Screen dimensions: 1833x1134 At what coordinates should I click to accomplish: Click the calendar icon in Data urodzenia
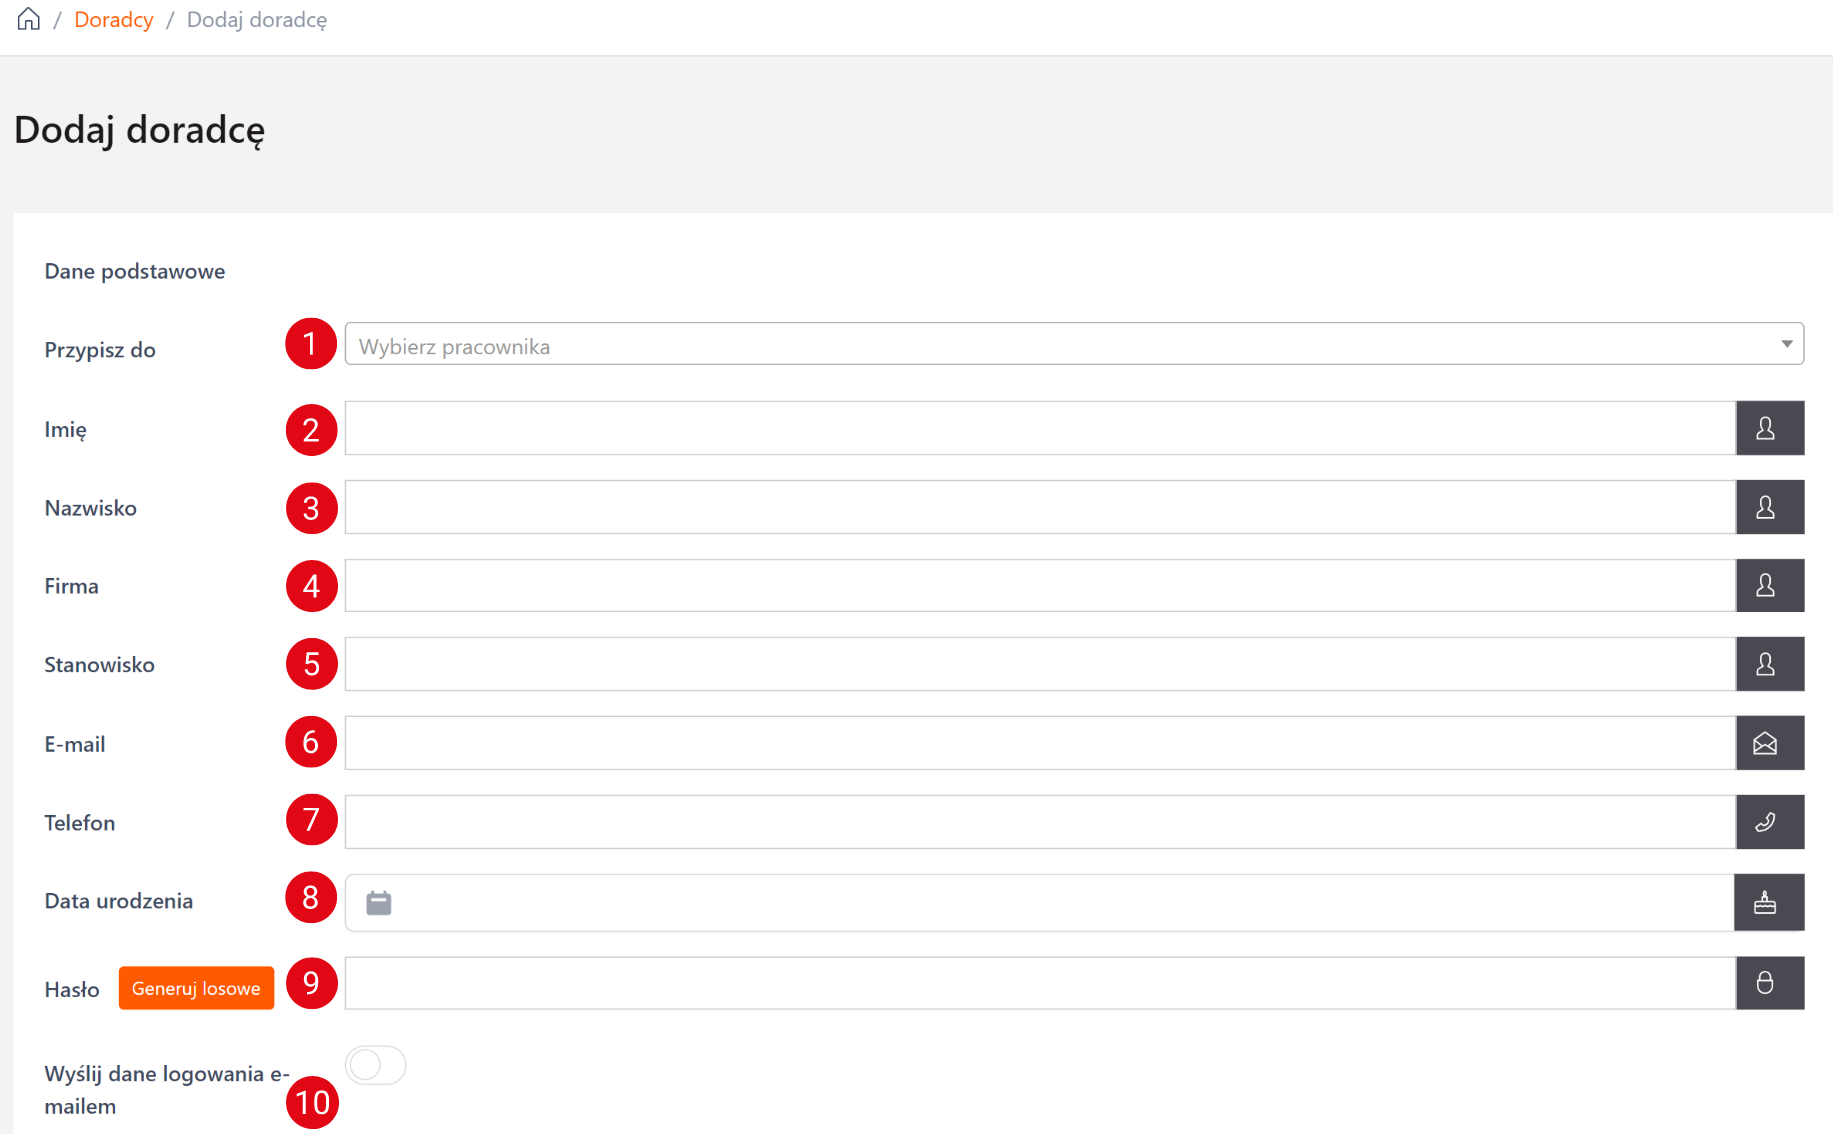pos(379,904)
